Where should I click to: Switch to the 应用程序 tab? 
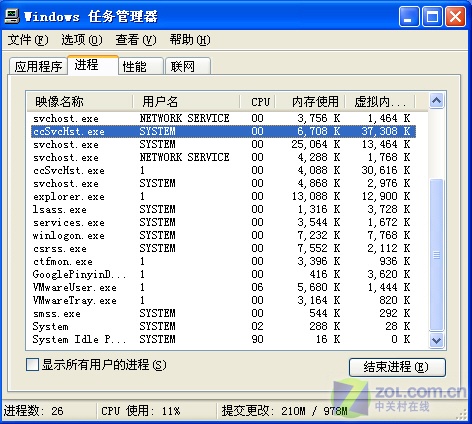pos(38,66)
